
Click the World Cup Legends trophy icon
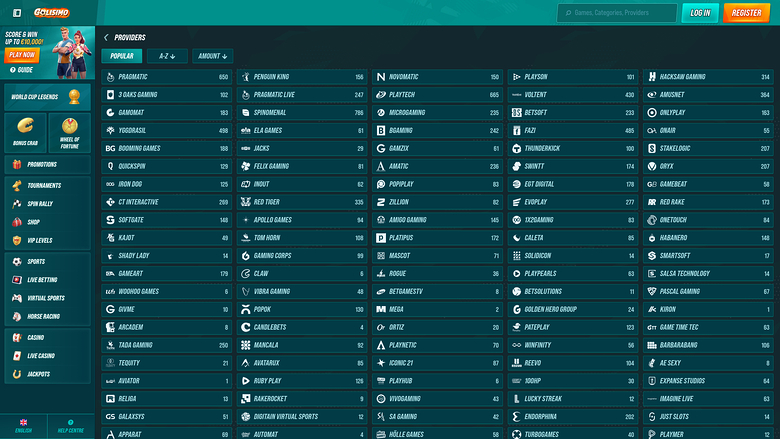pyautogui.click(x=74, y=96)
